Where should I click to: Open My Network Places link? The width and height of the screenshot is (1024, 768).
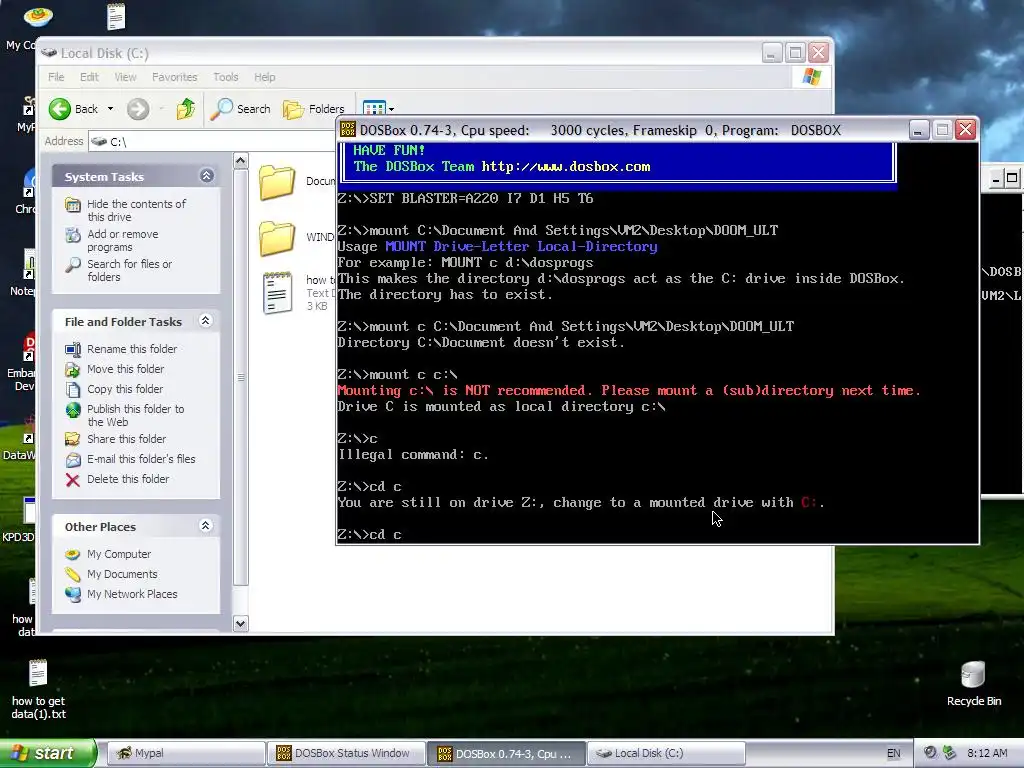(x=132, y=594)
